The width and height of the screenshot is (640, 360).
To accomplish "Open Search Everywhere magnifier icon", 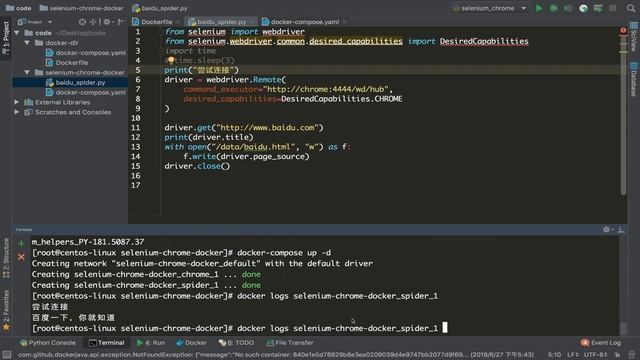I will 631,8.
